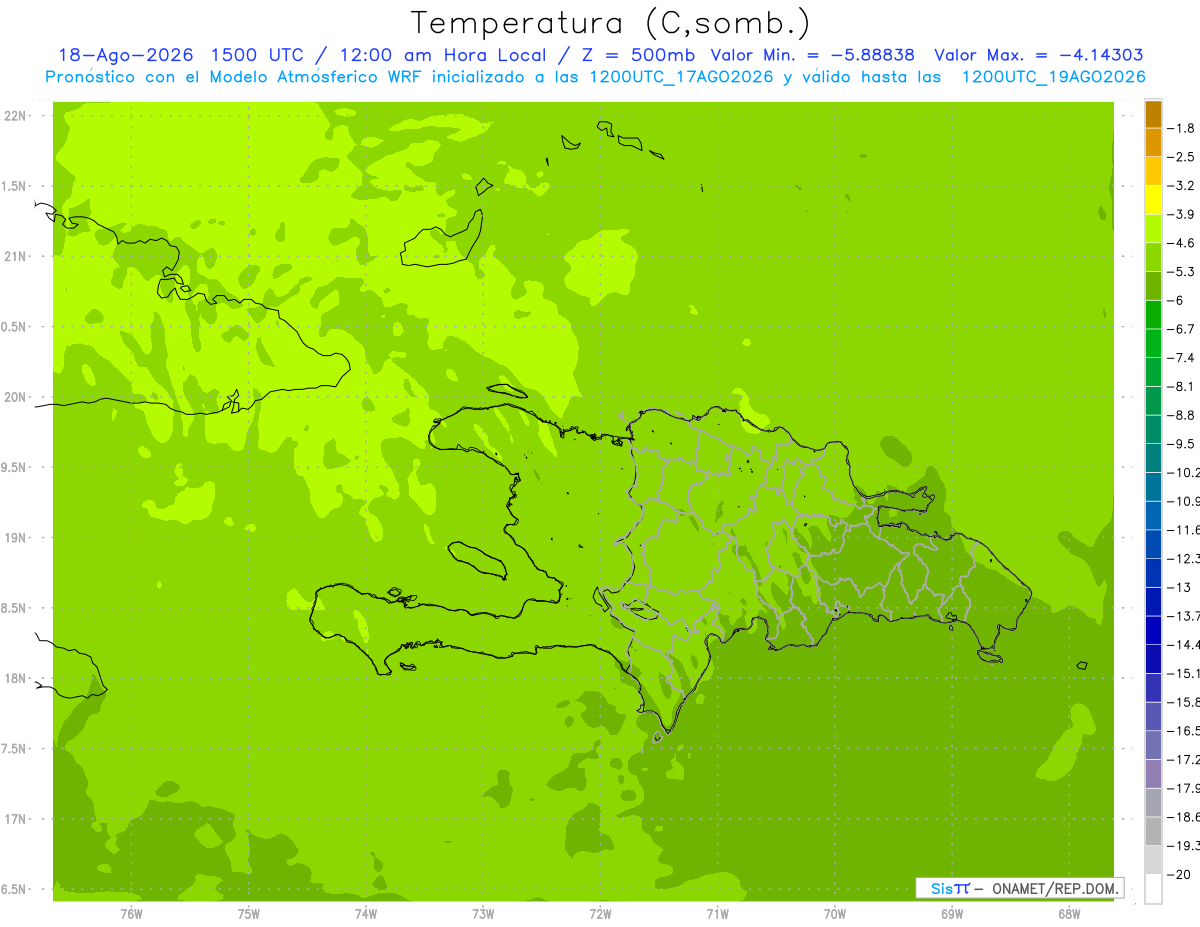
Task: Click the yellow swatch between -3.2 and -3.9
Action: (x=1153, y=200)
